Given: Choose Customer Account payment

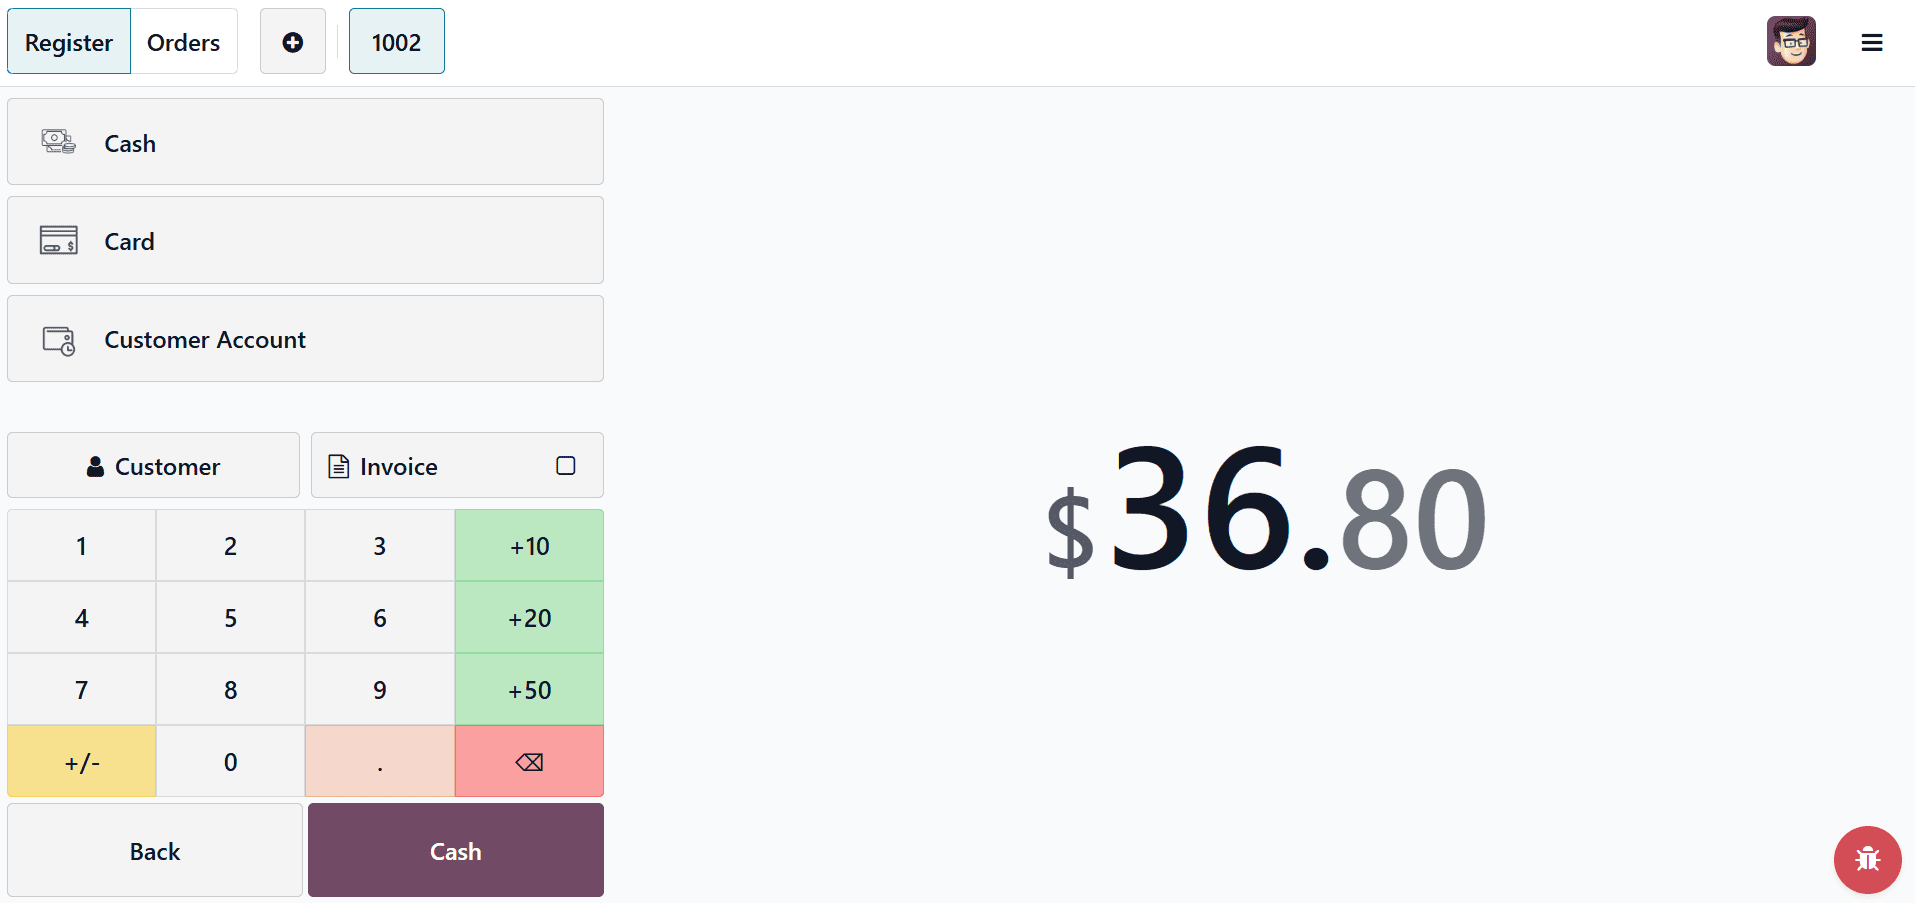Looking at the screenshot, I should 305,338.
